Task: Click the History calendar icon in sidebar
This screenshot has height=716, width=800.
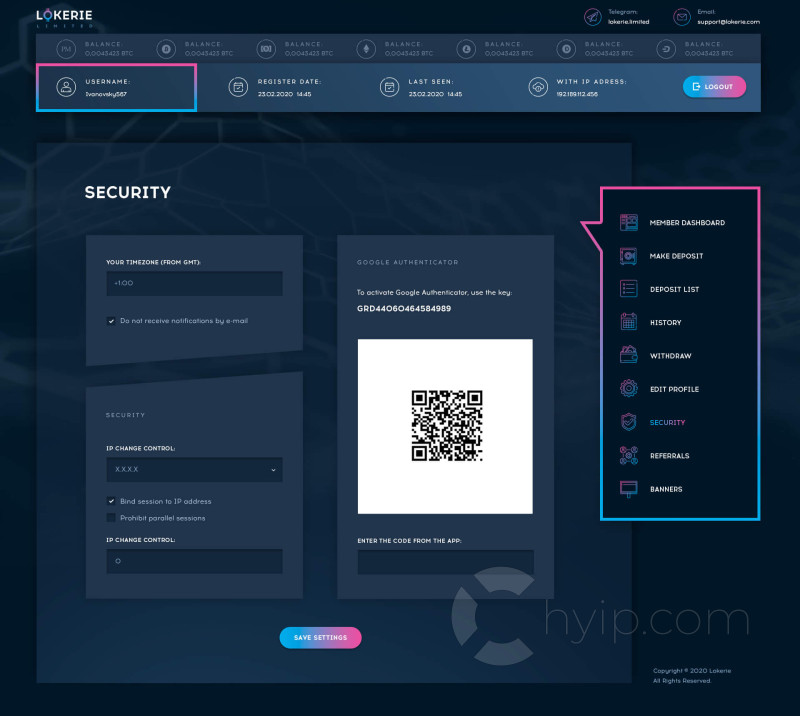Action: coord(629,322)
